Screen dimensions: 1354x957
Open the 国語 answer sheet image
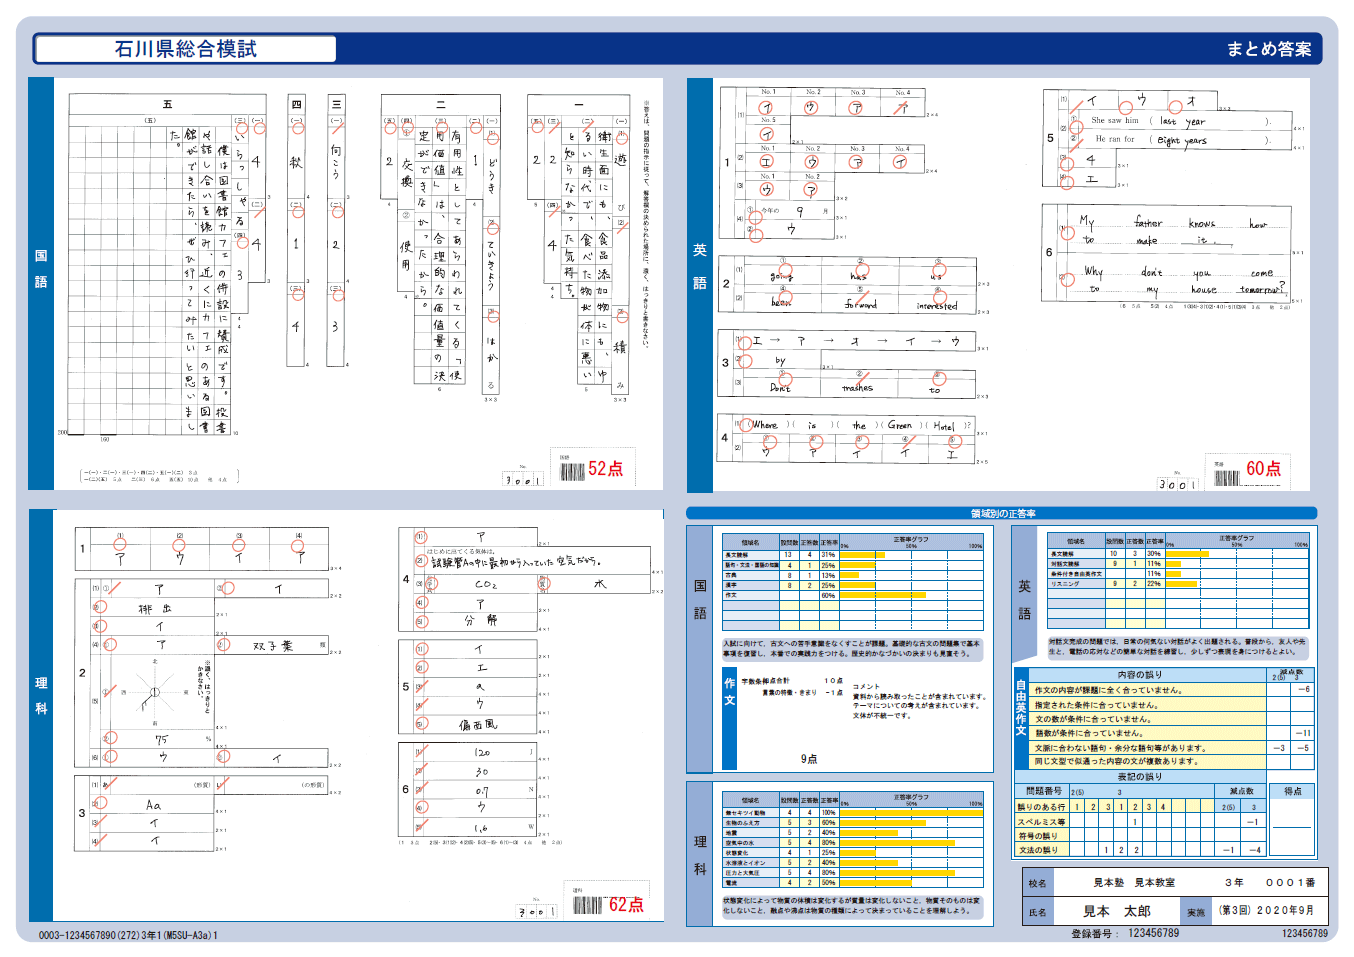[358, 284]
